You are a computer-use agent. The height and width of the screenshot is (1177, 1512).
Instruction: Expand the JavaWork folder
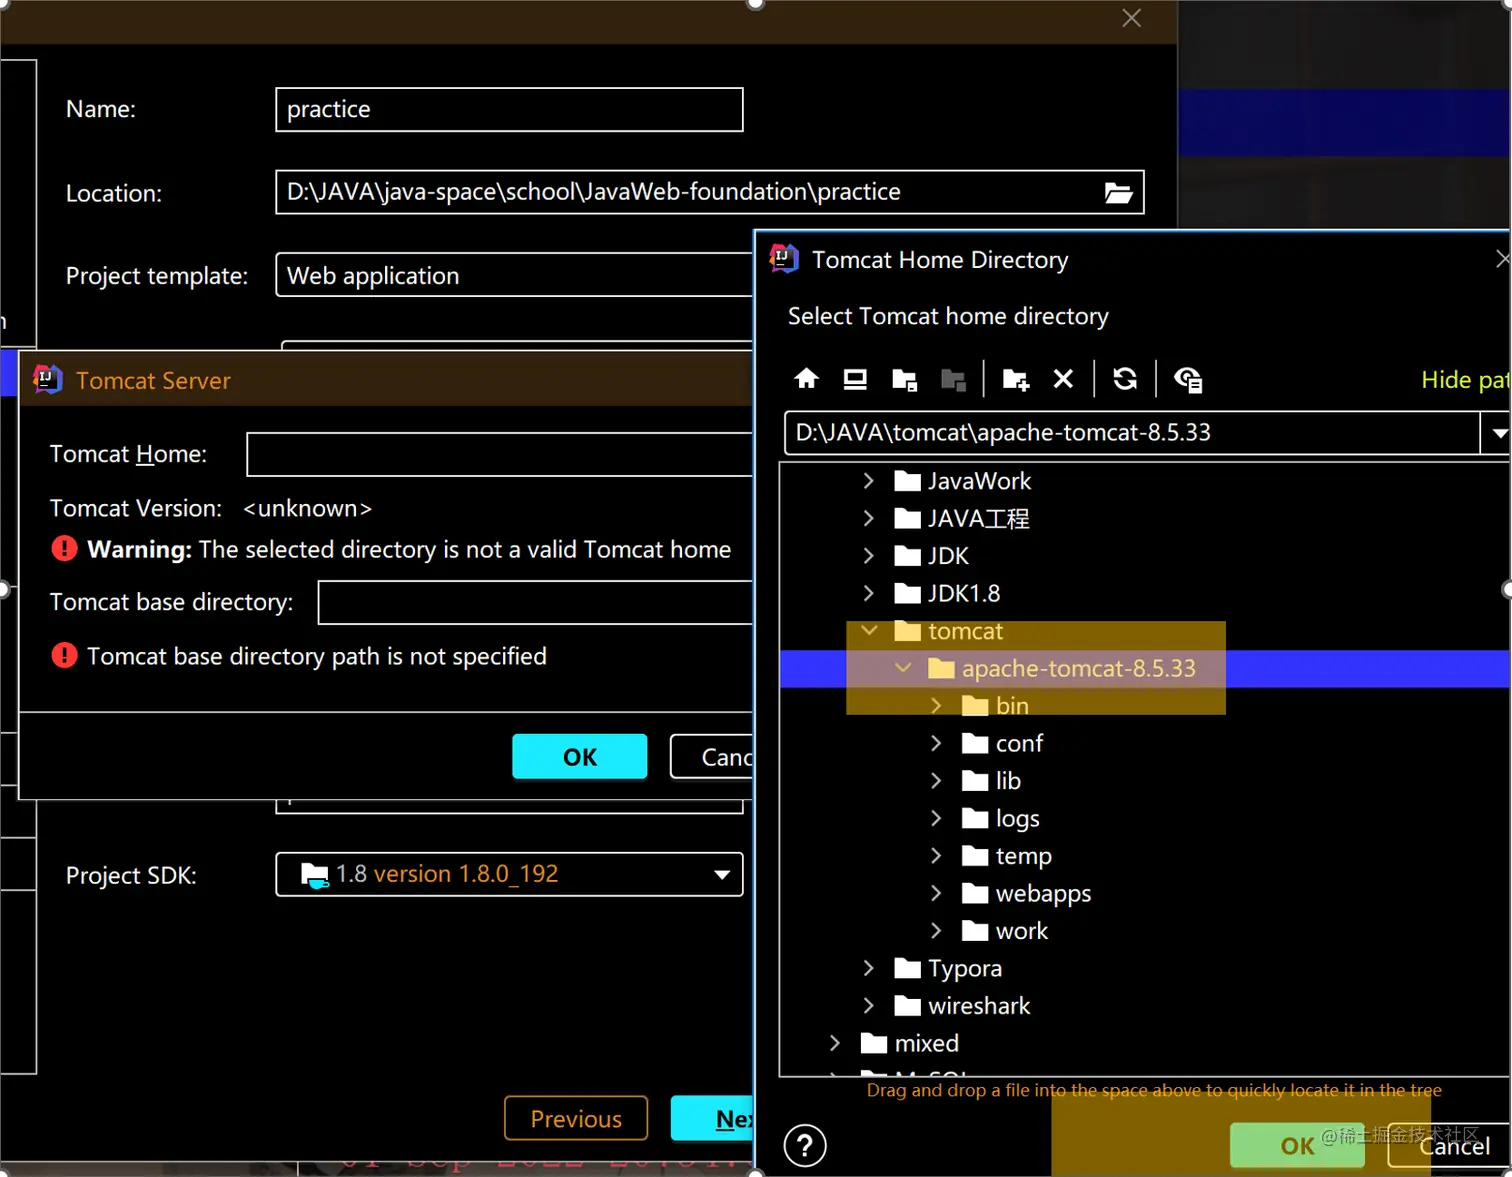coord(868,481)
